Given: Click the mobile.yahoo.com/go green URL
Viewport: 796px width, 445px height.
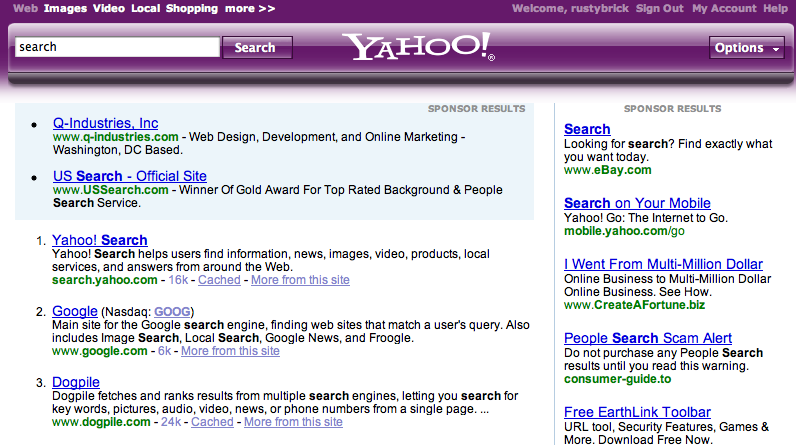Looking at the screenshot, I should (x=624, y=231).
